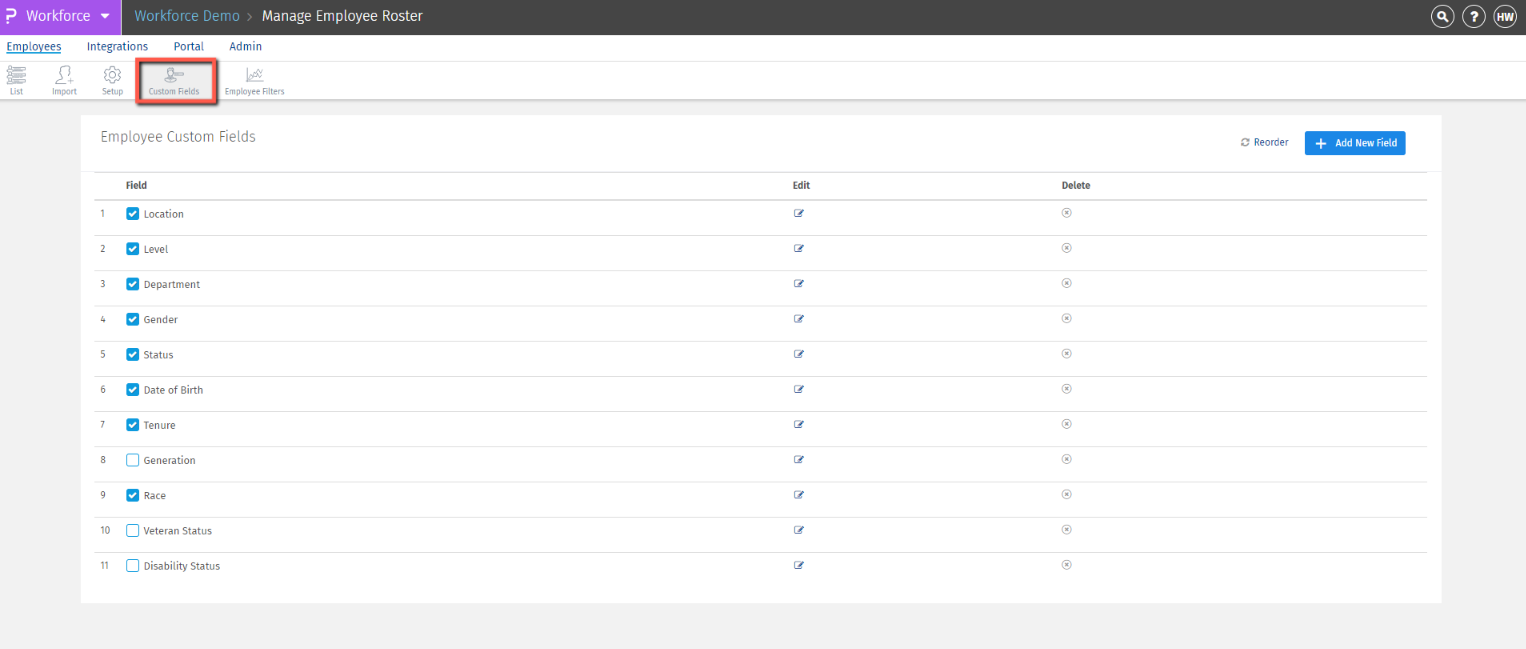Image resolution: width=1526 pixels, height=649 pixels.
Task: Select the List icon in the toolbar
Action: point(16,79)
